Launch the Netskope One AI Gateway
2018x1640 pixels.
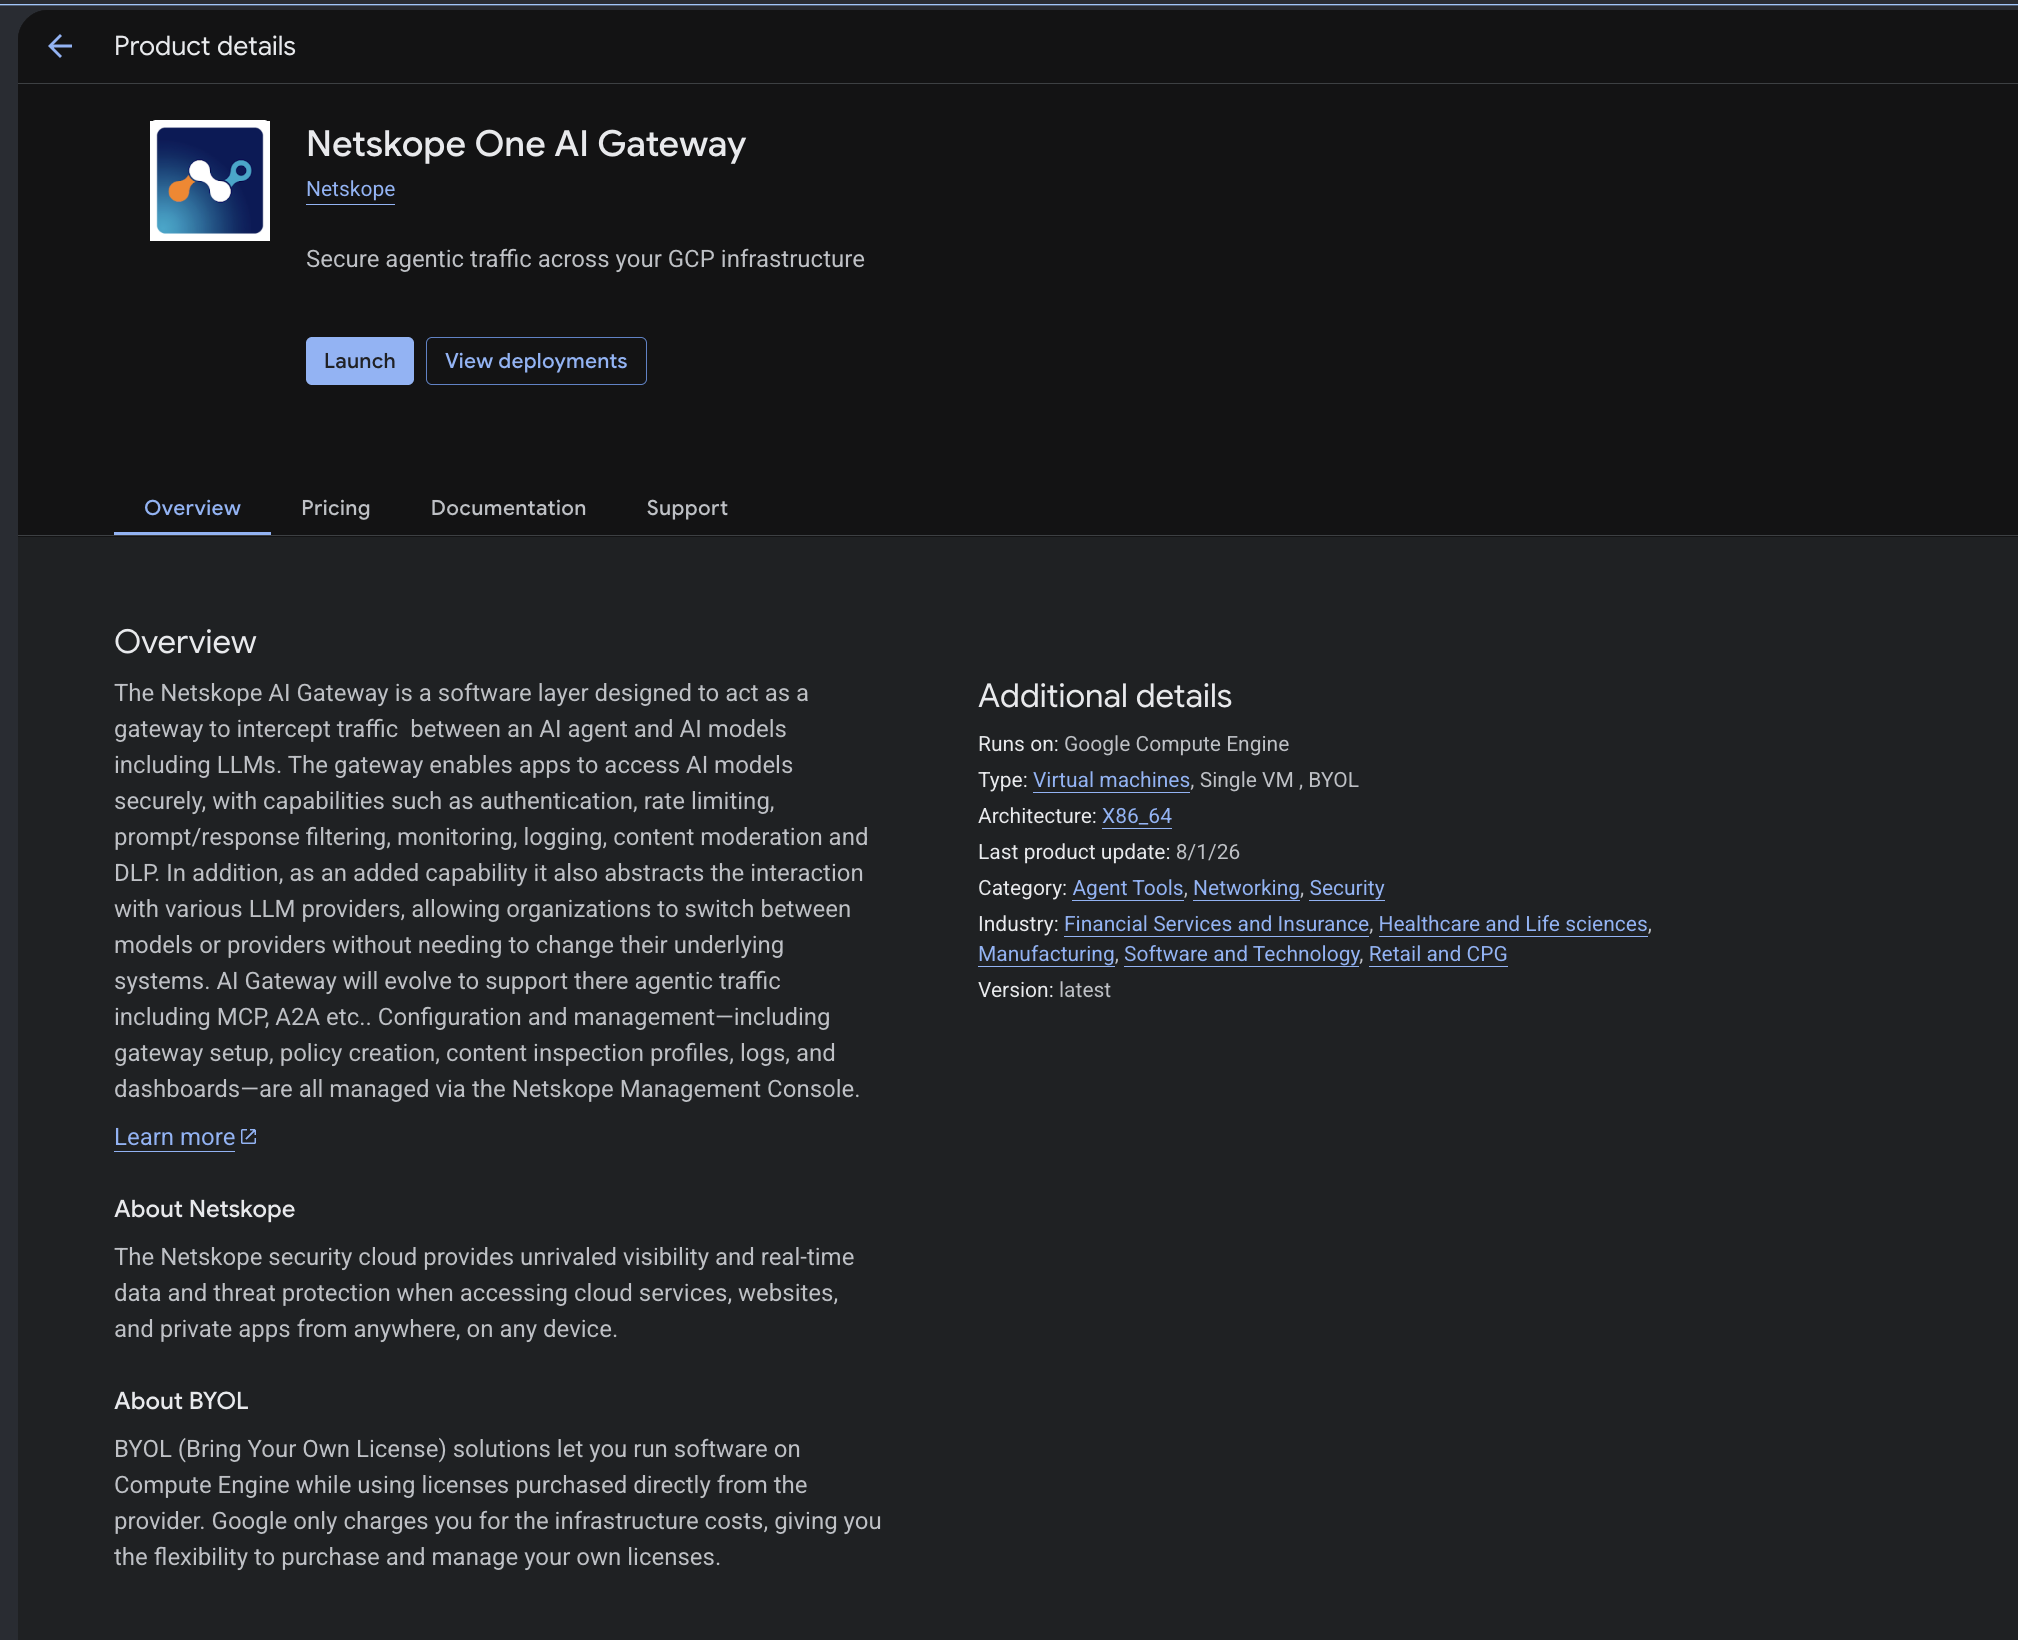click(x=360, y=361)
